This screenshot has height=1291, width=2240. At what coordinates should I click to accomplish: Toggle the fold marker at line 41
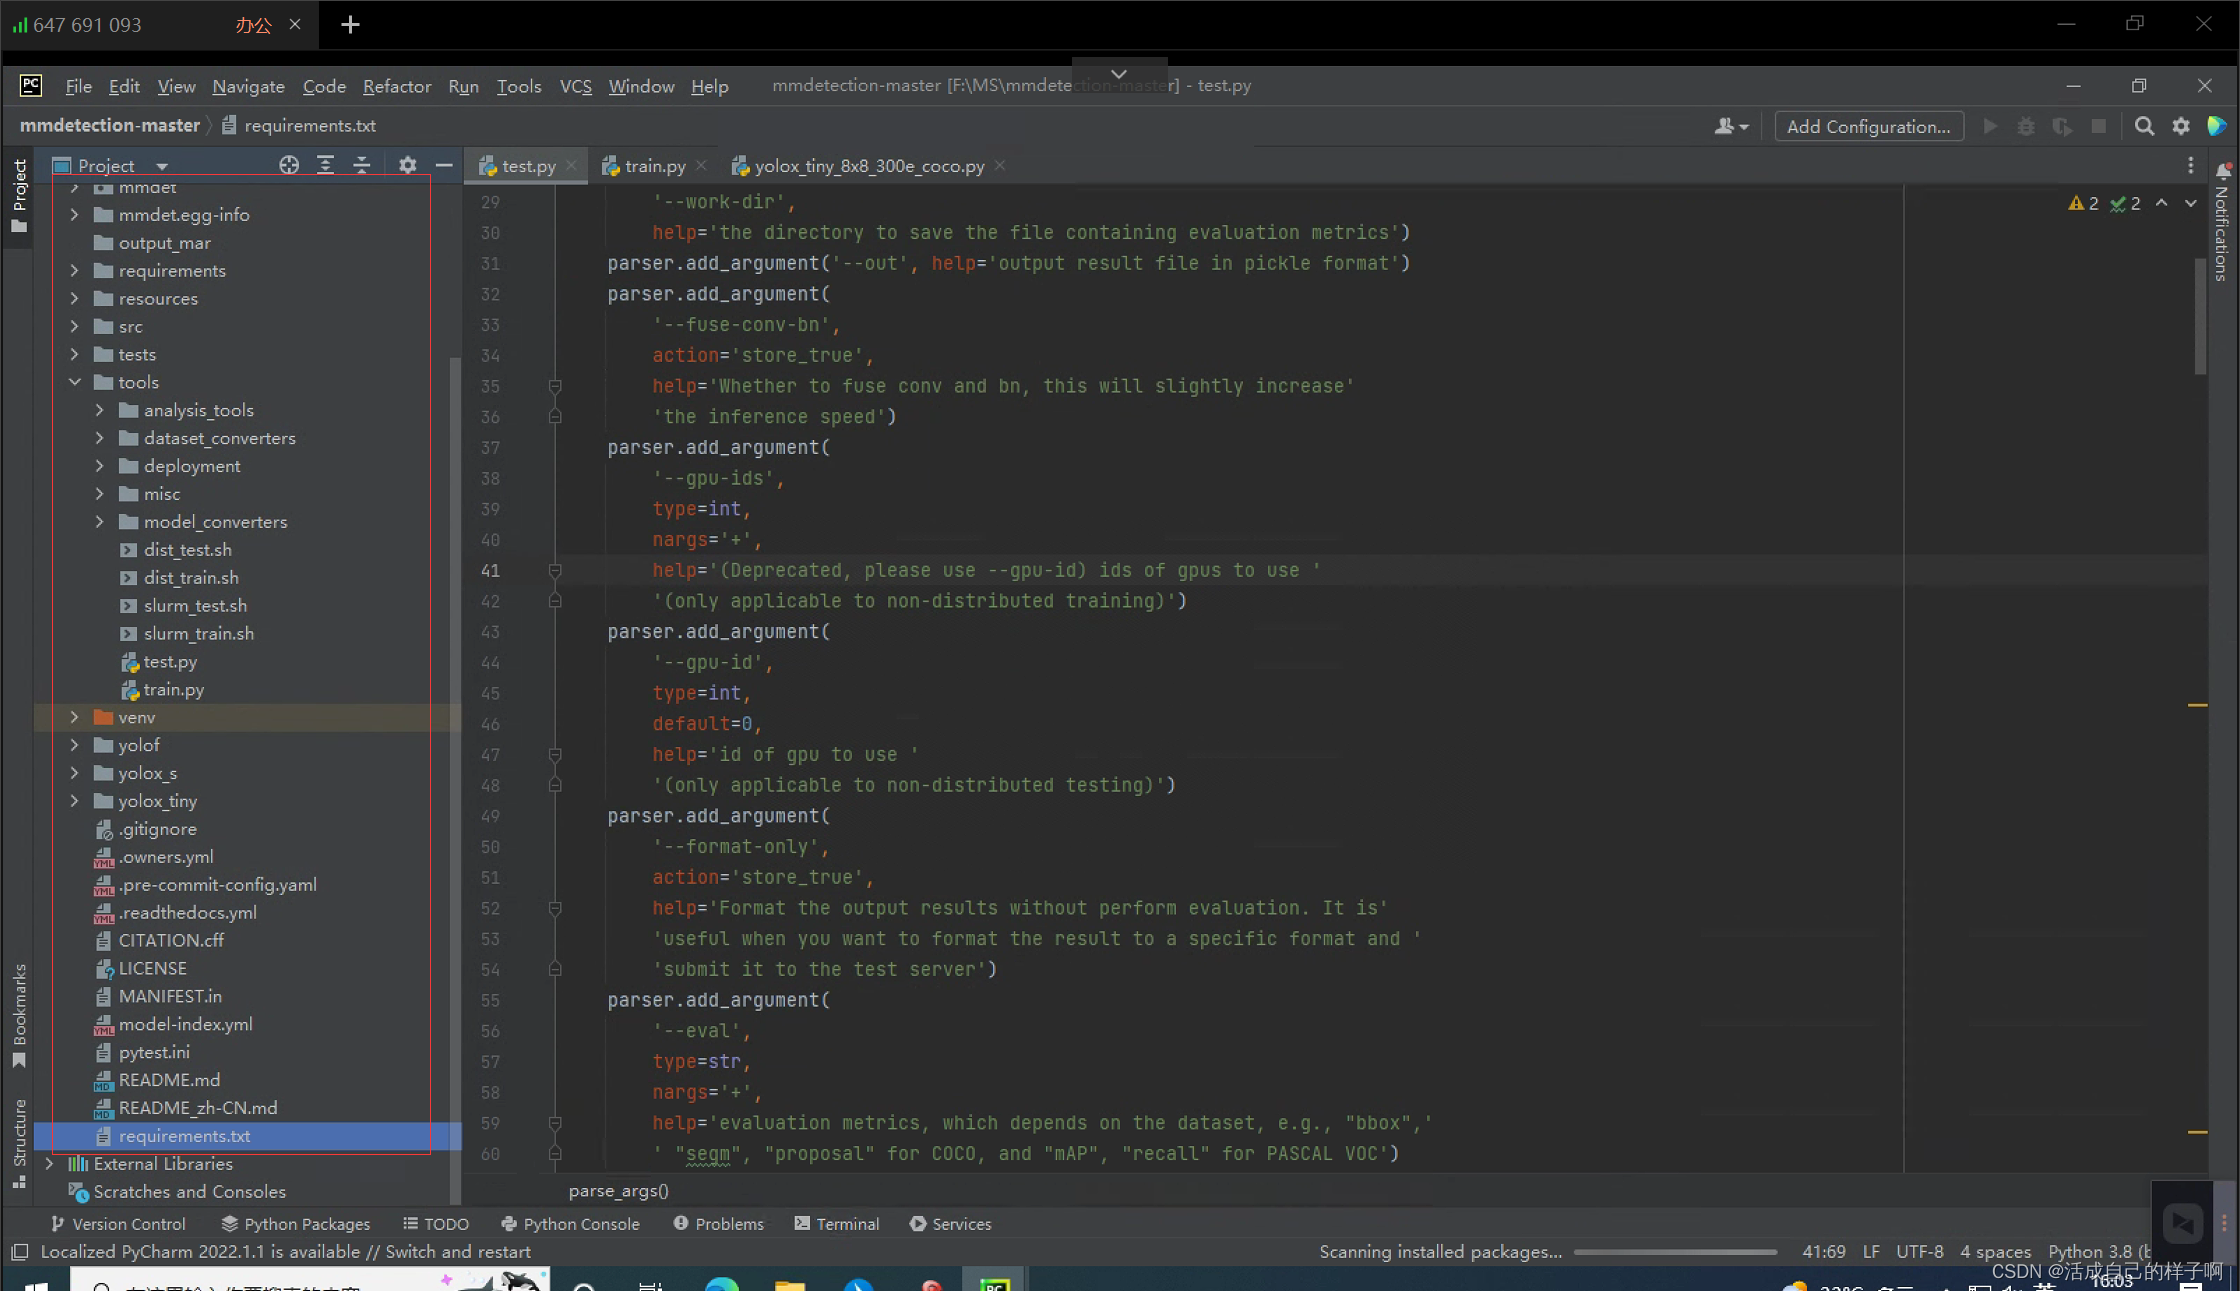555,569
